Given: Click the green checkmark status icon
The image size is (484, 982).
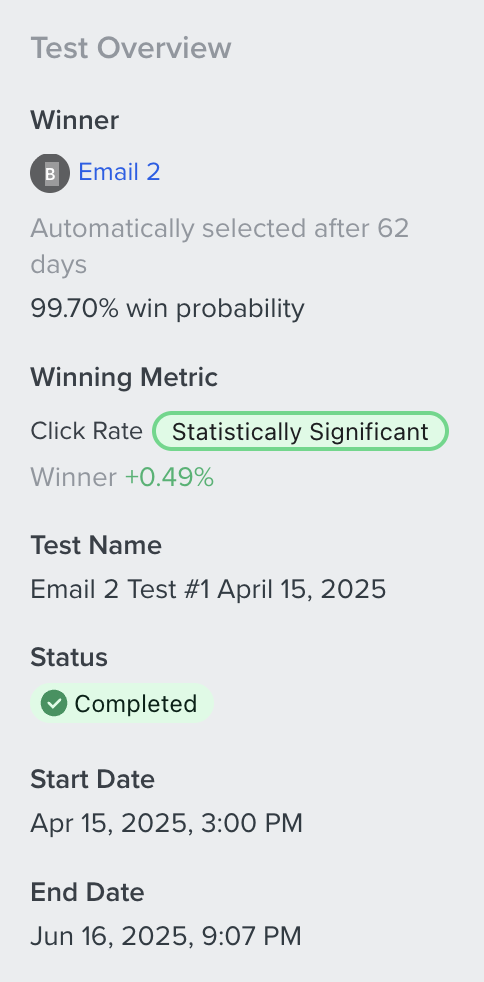Looking at the screenshot, I should 54,703.
